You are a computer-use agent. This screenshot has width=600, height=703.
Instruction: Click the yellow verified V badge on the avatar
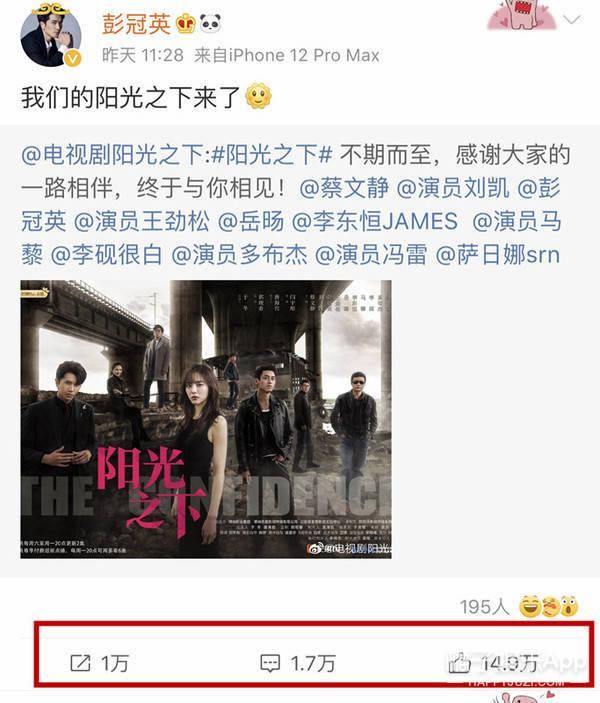[x=73, y=58]
